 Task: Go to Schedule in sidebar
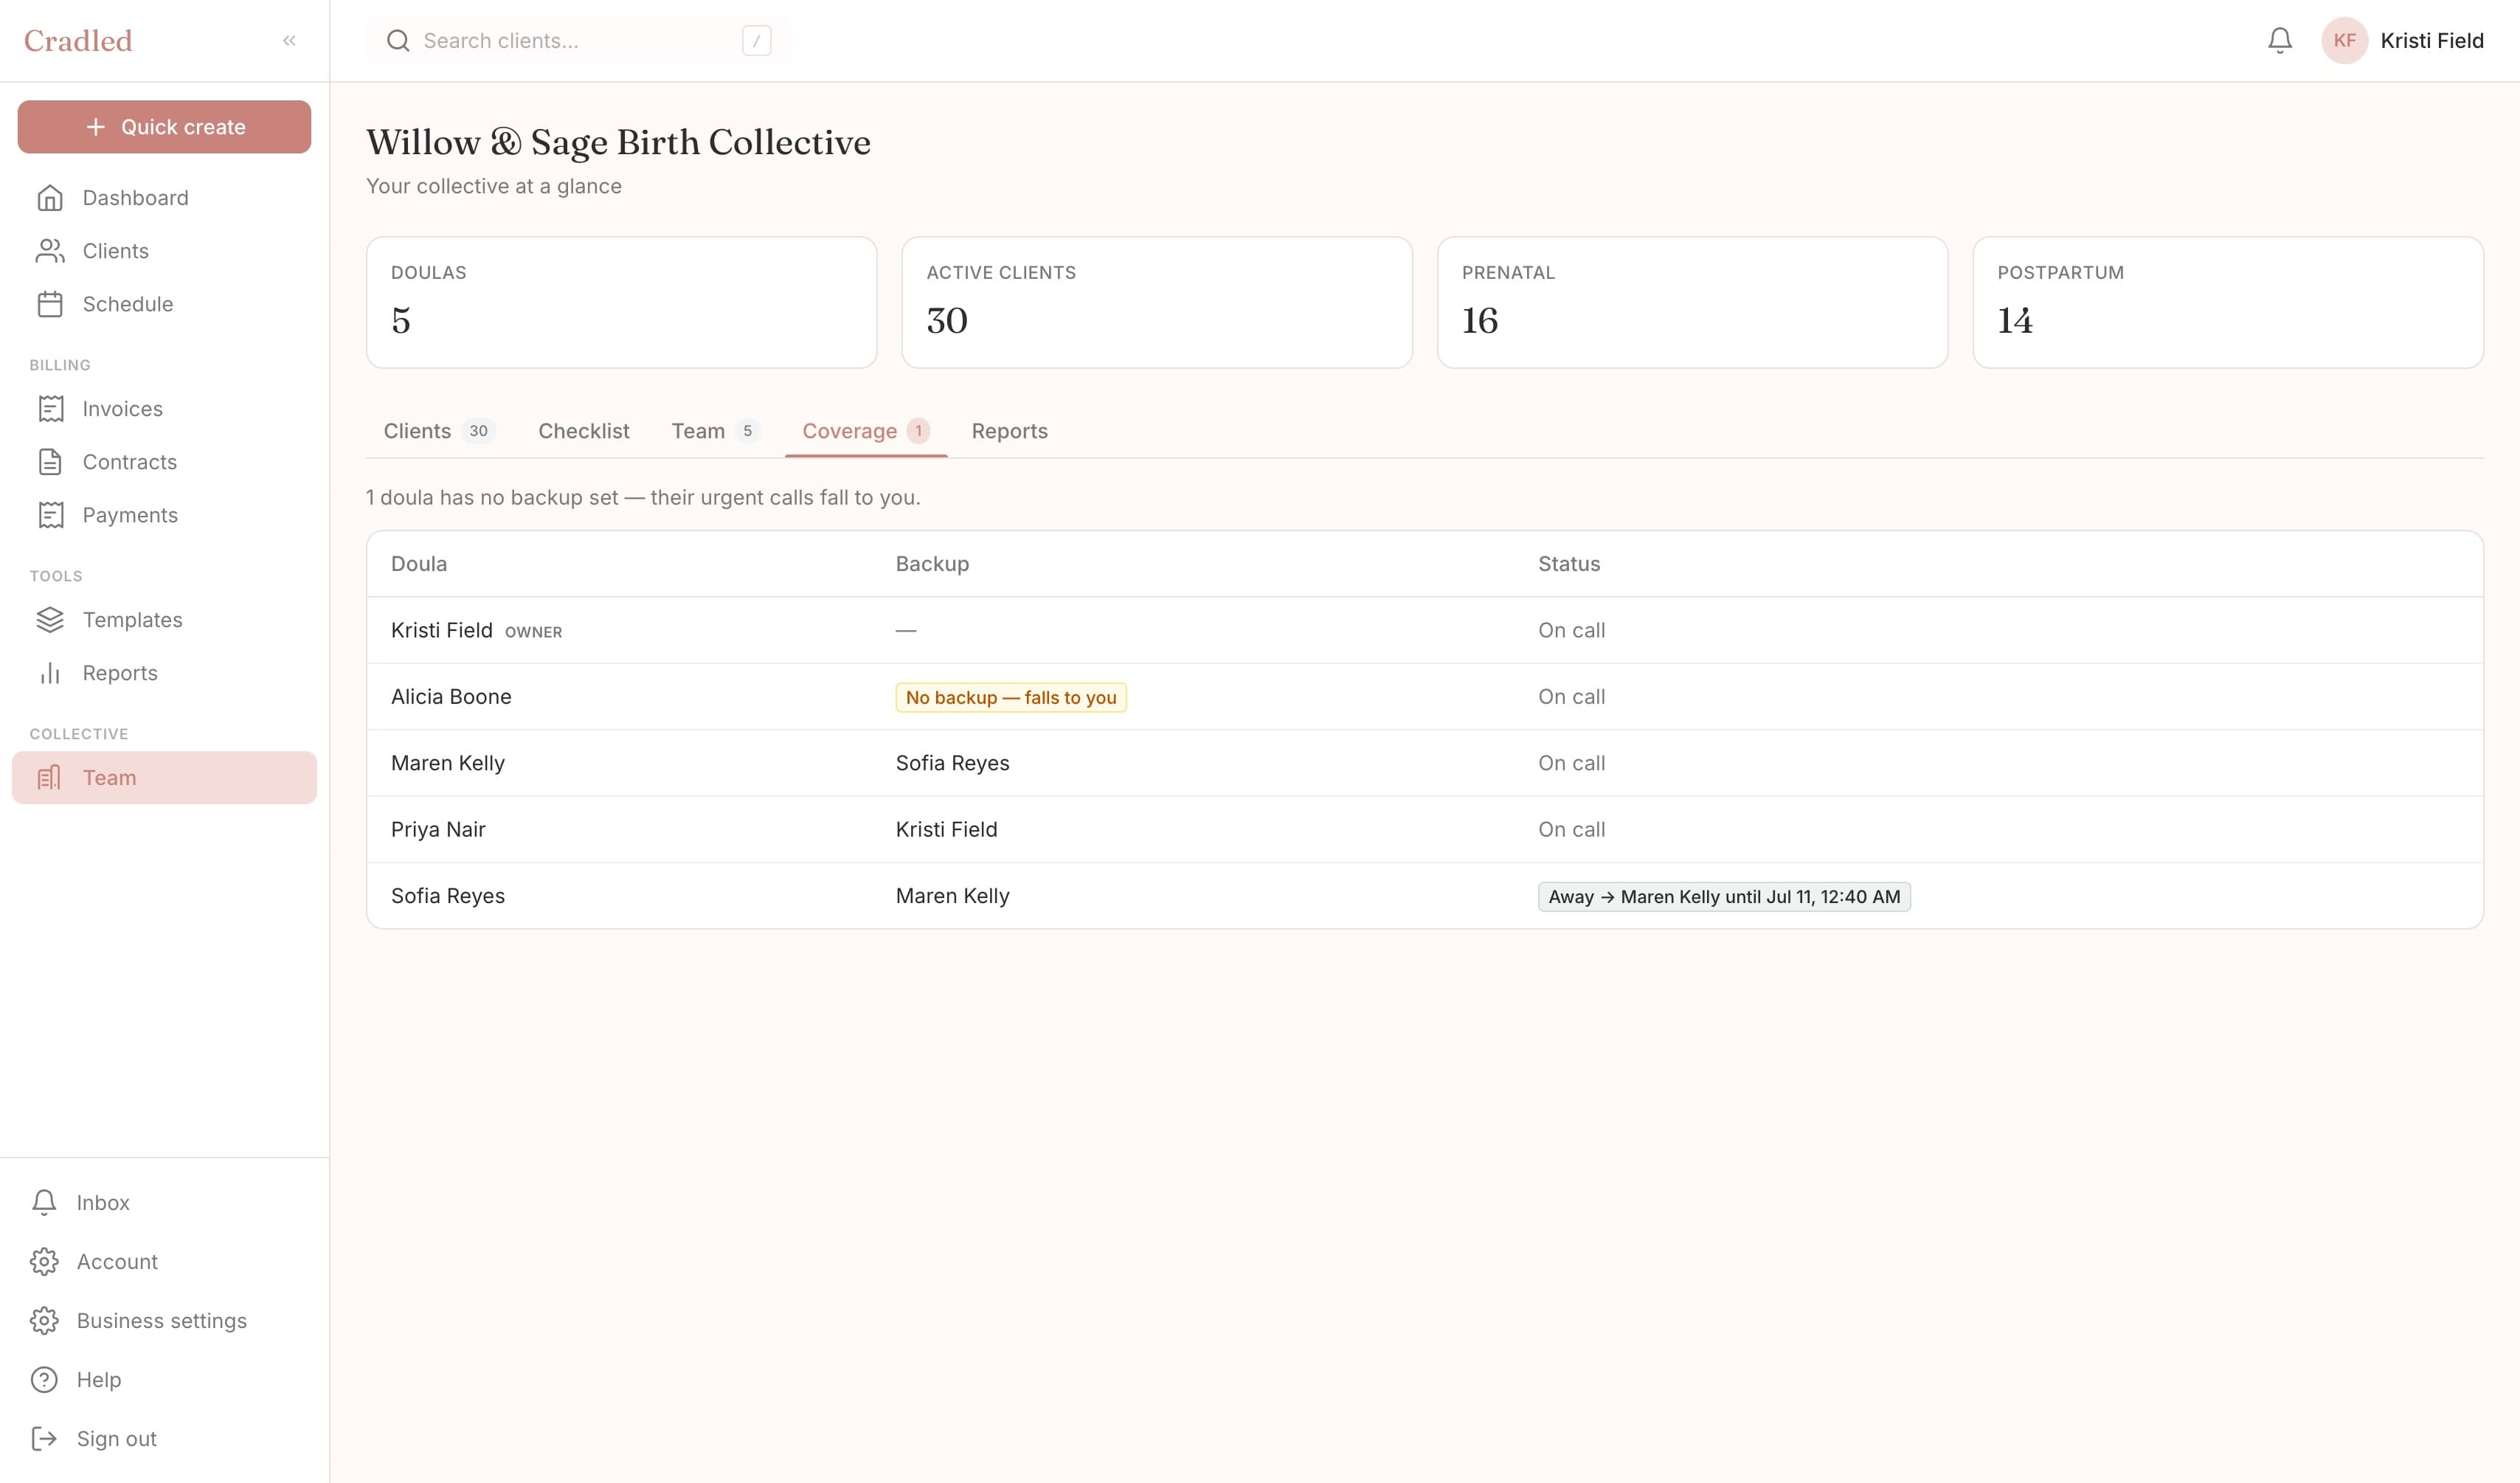164,304
